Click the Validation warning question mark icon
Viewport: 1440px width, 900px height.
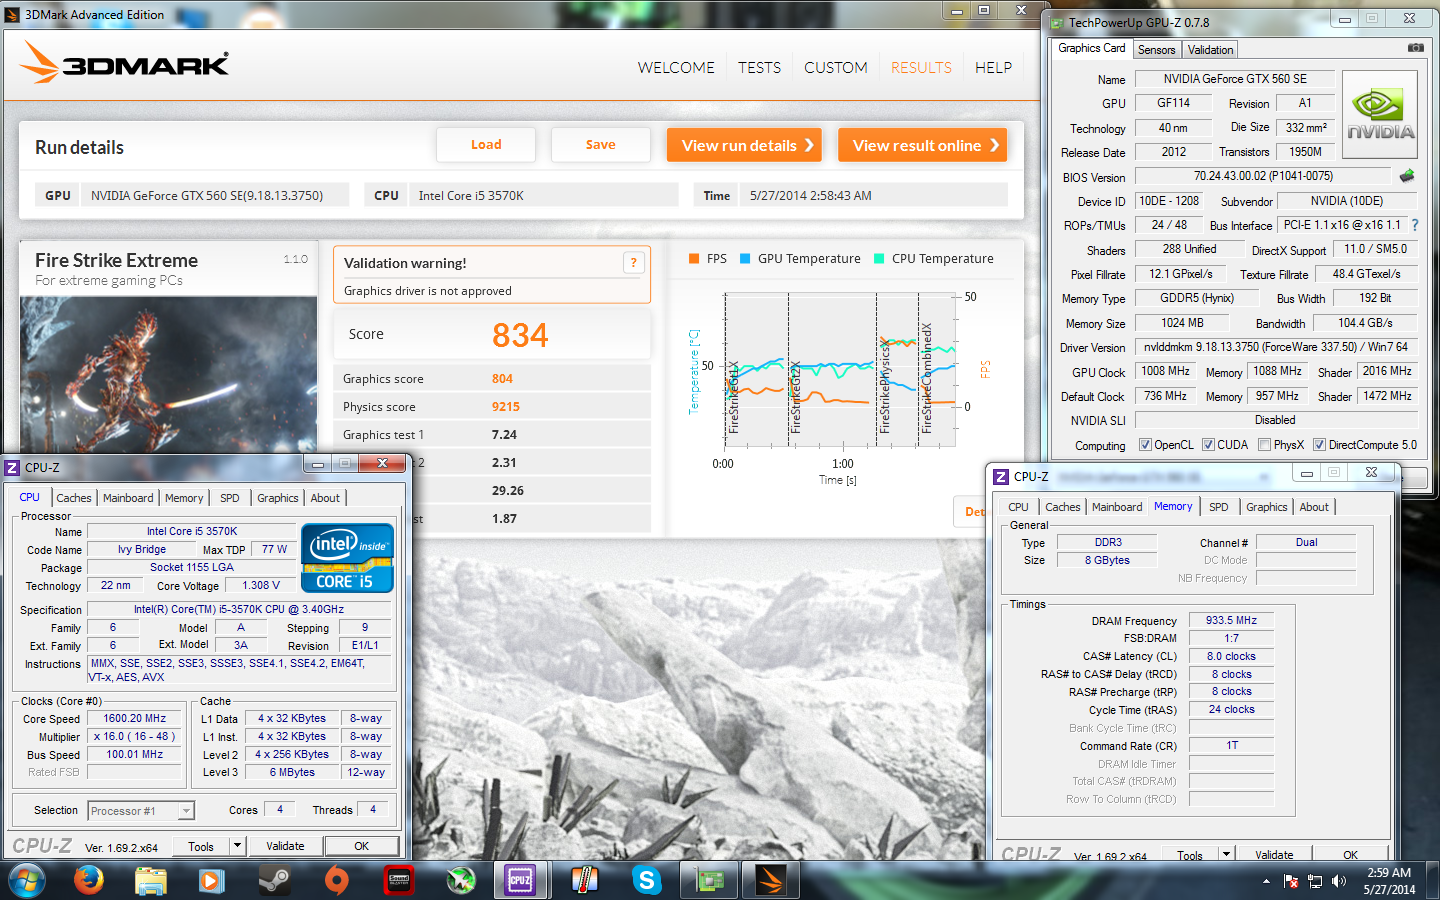pyautogui.click(x=633, y=262)
